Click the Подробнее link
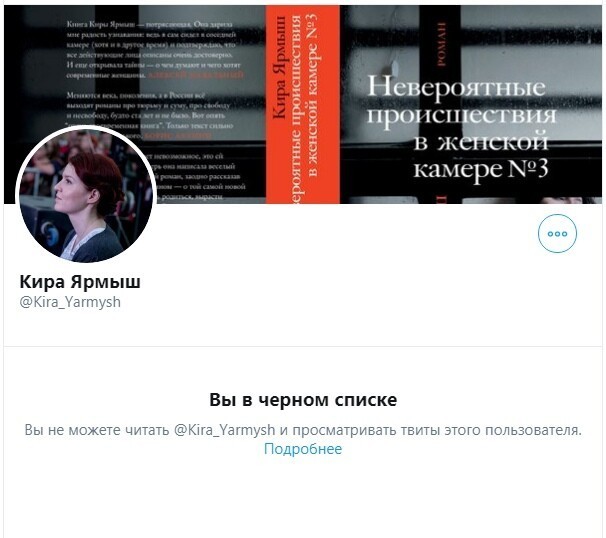 point(303,449)
